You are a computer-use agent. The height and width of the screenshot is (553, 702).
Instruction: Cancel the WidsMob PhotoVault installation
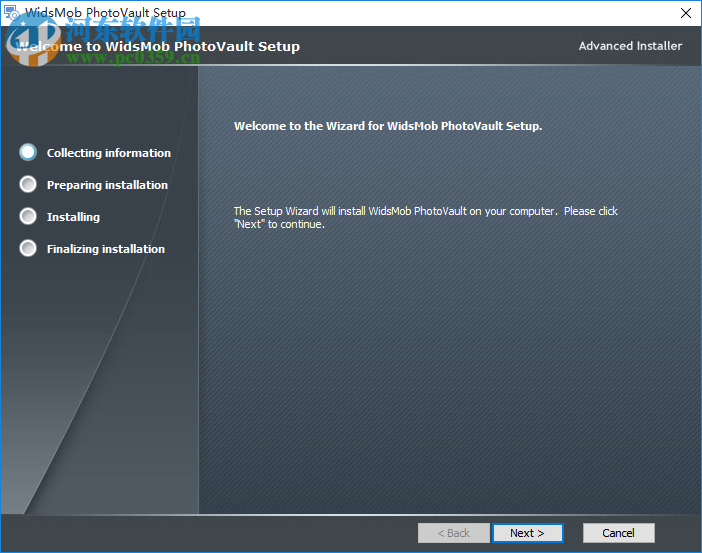point(618,533)
